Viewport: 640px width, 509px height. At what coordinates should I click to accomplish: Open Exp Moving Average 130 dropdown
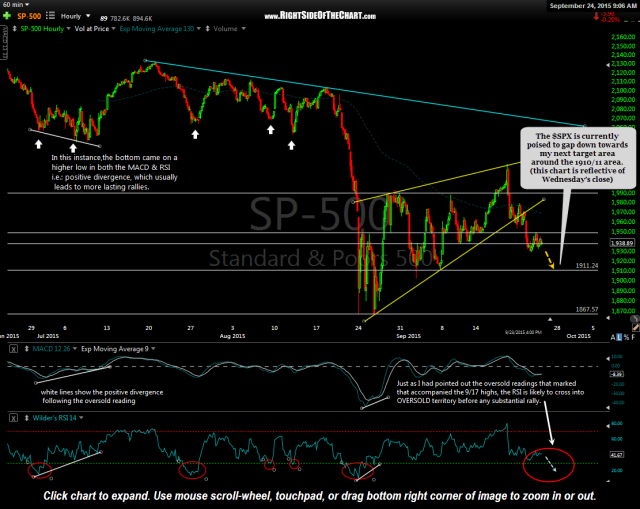pyautogui.click(x=198, y=29)
